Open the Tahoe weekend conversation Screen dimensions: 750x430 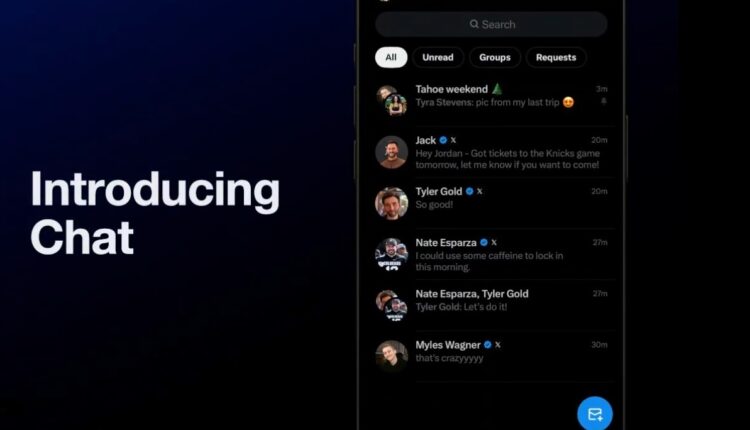point(493,100)
